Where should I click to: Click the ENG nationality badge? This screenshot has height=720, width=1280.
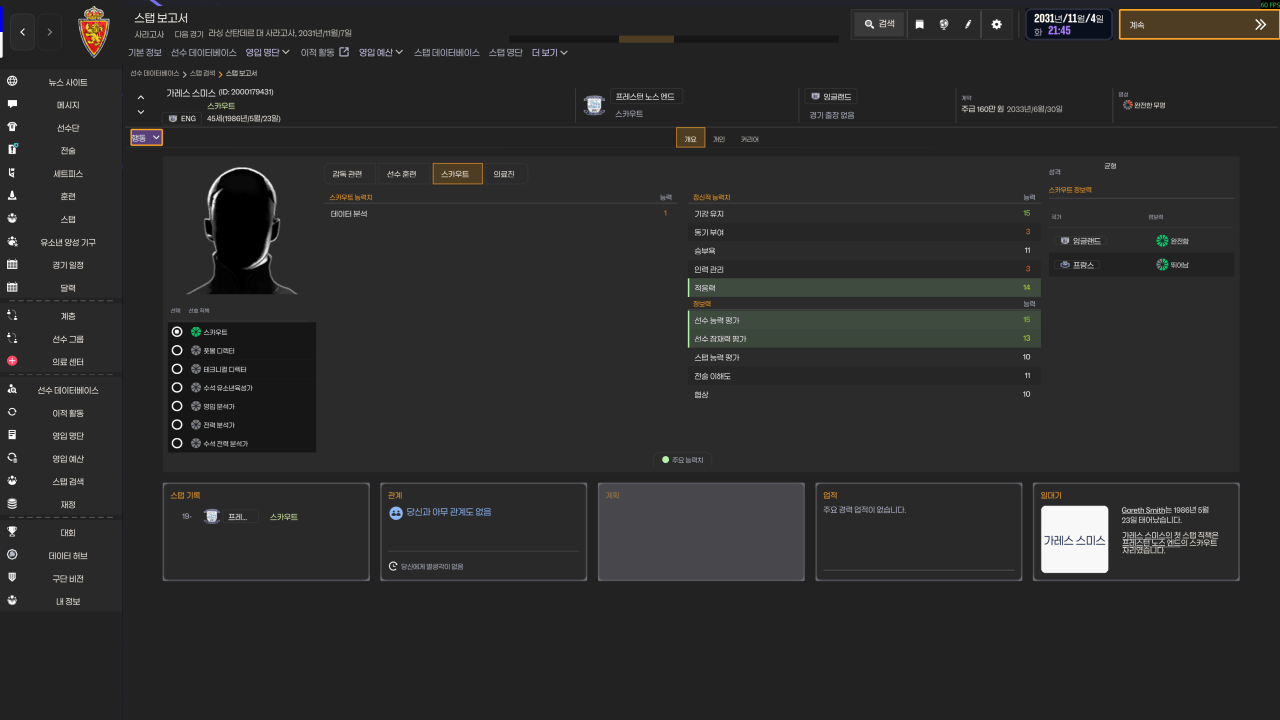183,118
